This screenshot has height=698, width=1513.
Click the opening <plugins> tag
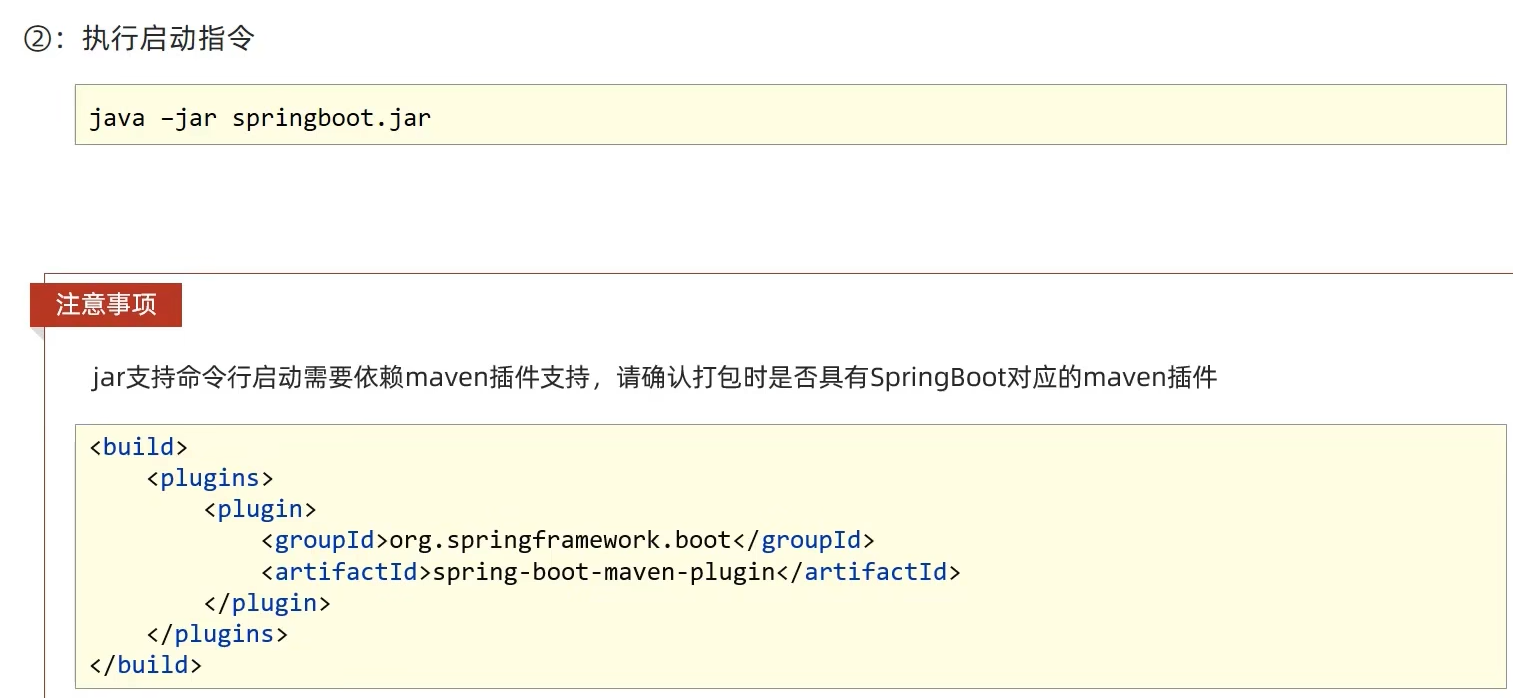coord(210,478)
